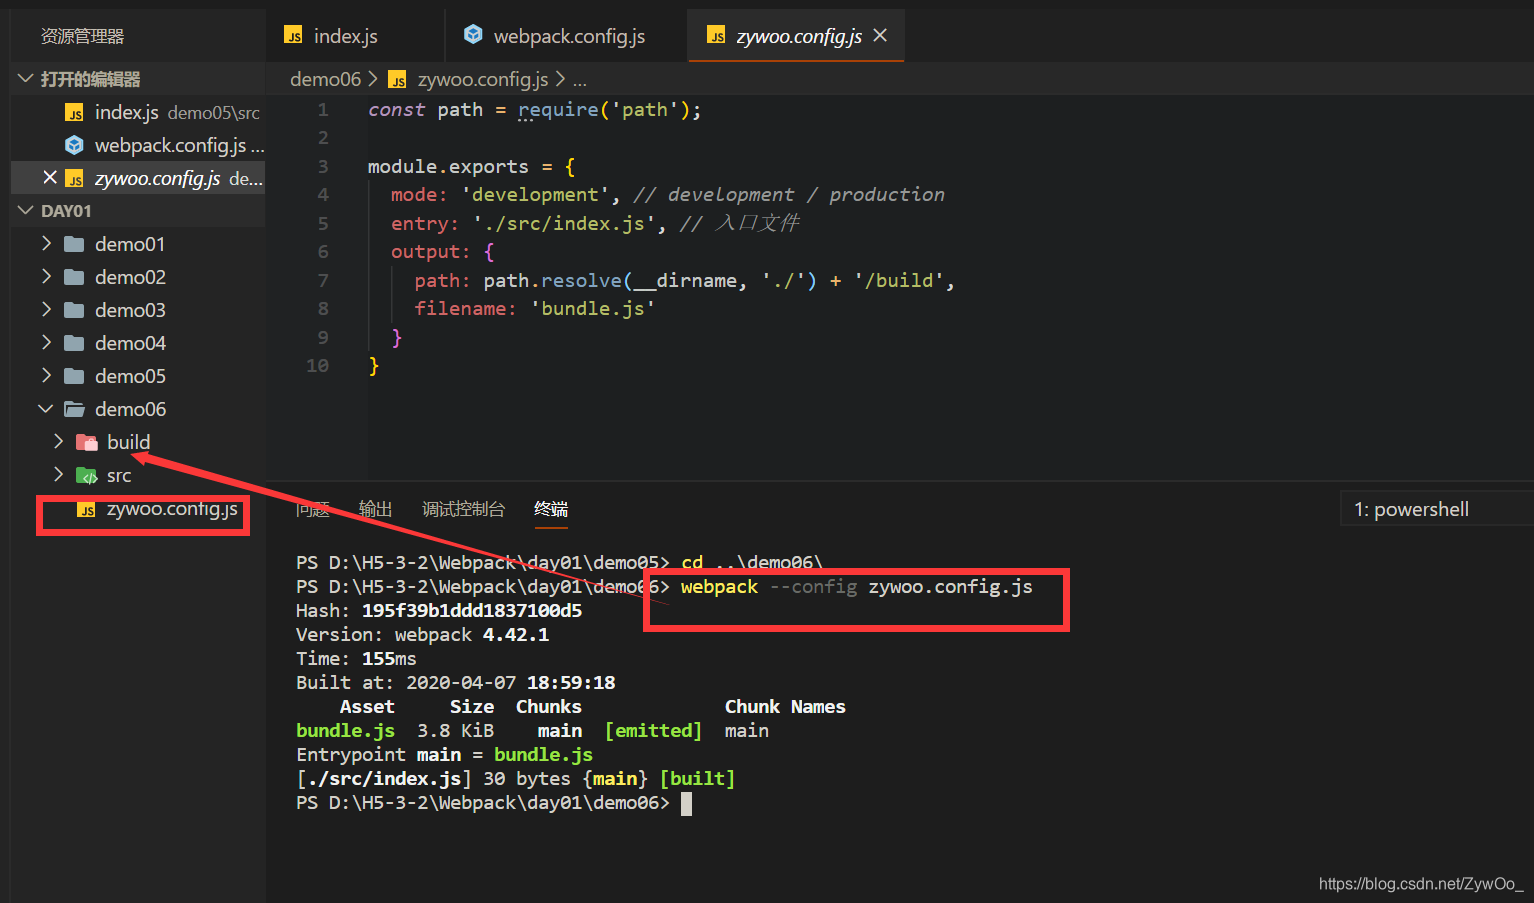Switch to the 输出 panel tab

(x=375, y=509)
